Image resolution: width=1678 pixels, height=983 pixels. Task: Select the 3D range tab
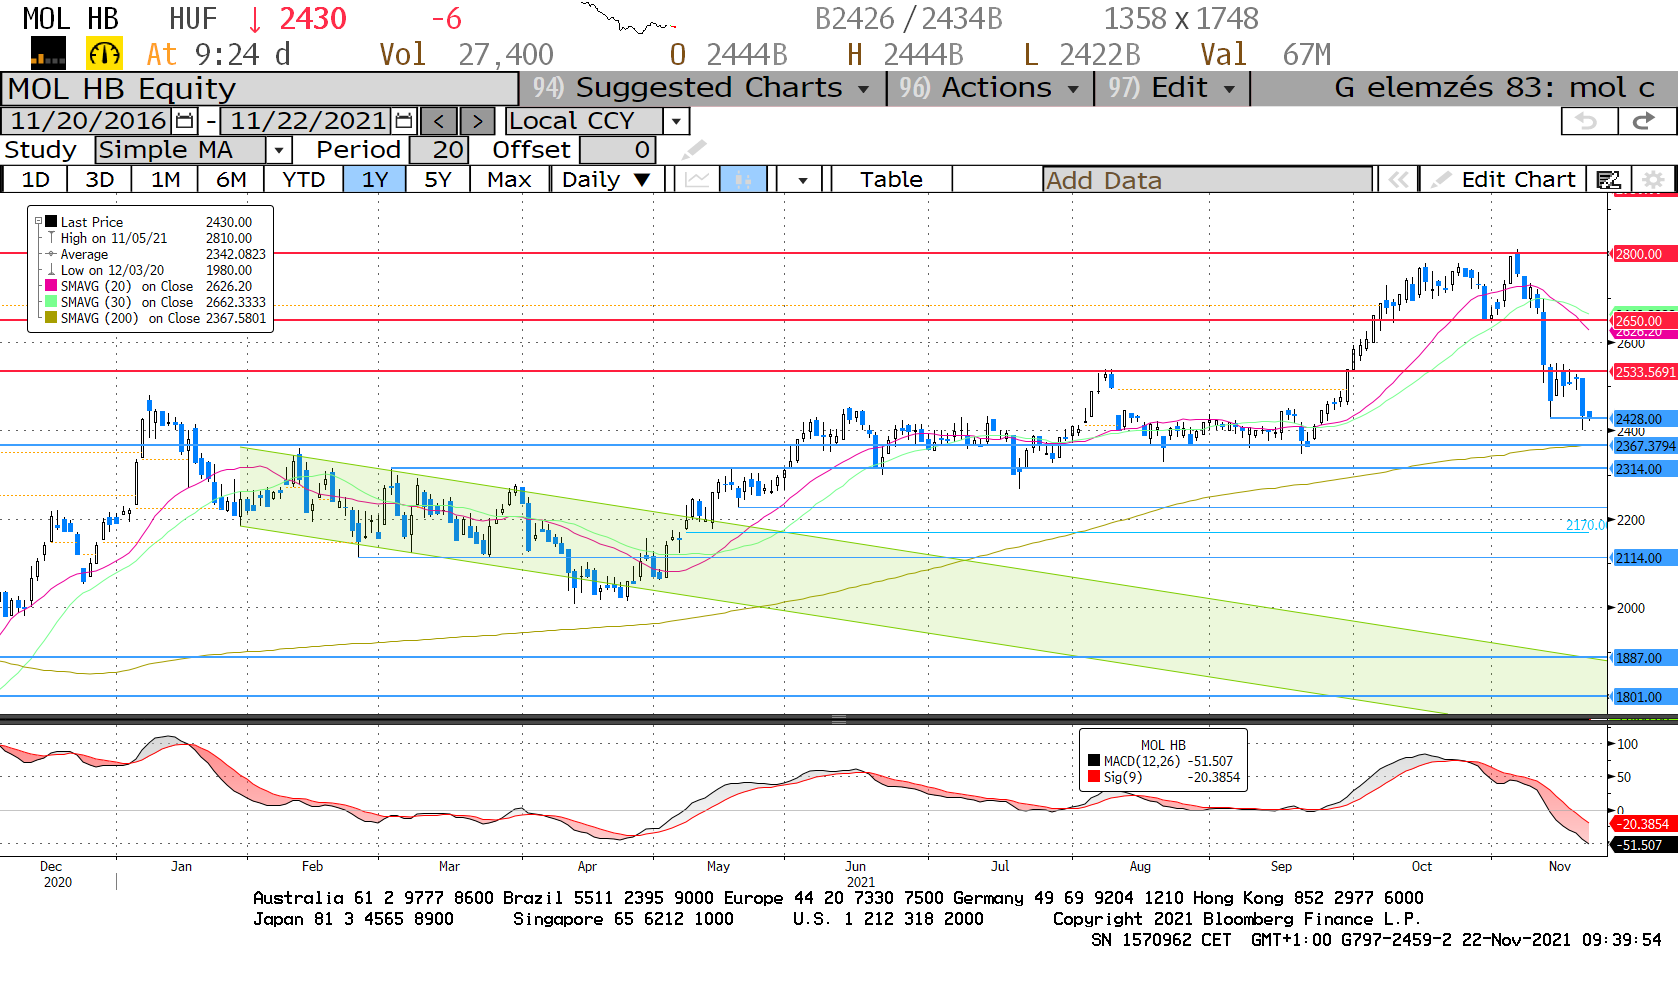(99, 180)
